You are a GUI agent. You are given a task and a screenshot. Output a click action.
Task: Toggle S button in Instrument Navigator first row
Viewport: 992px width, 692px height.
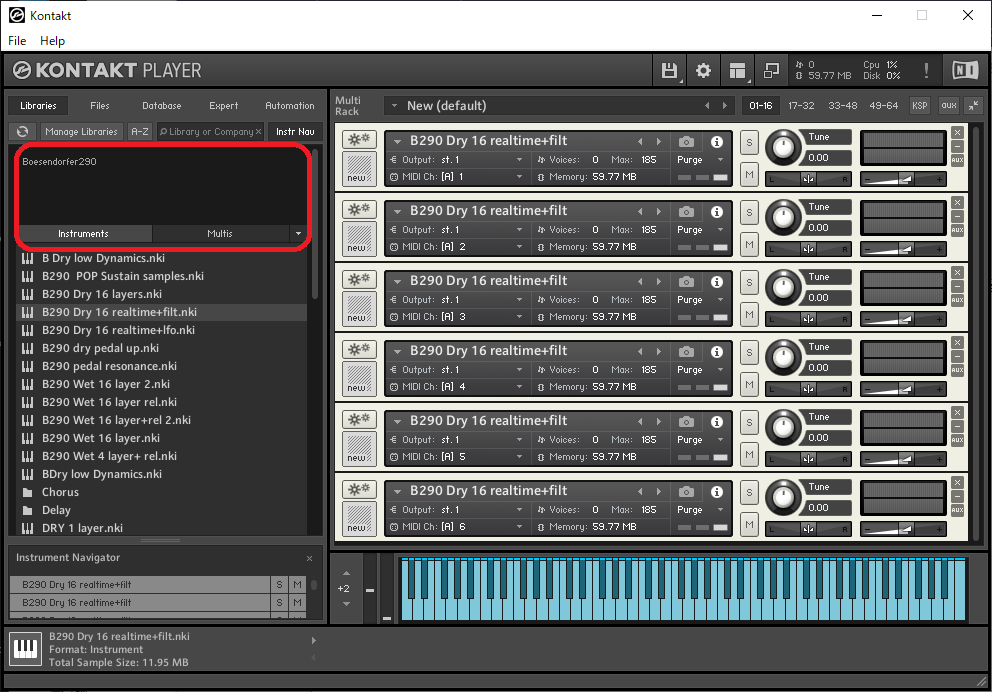280,584
